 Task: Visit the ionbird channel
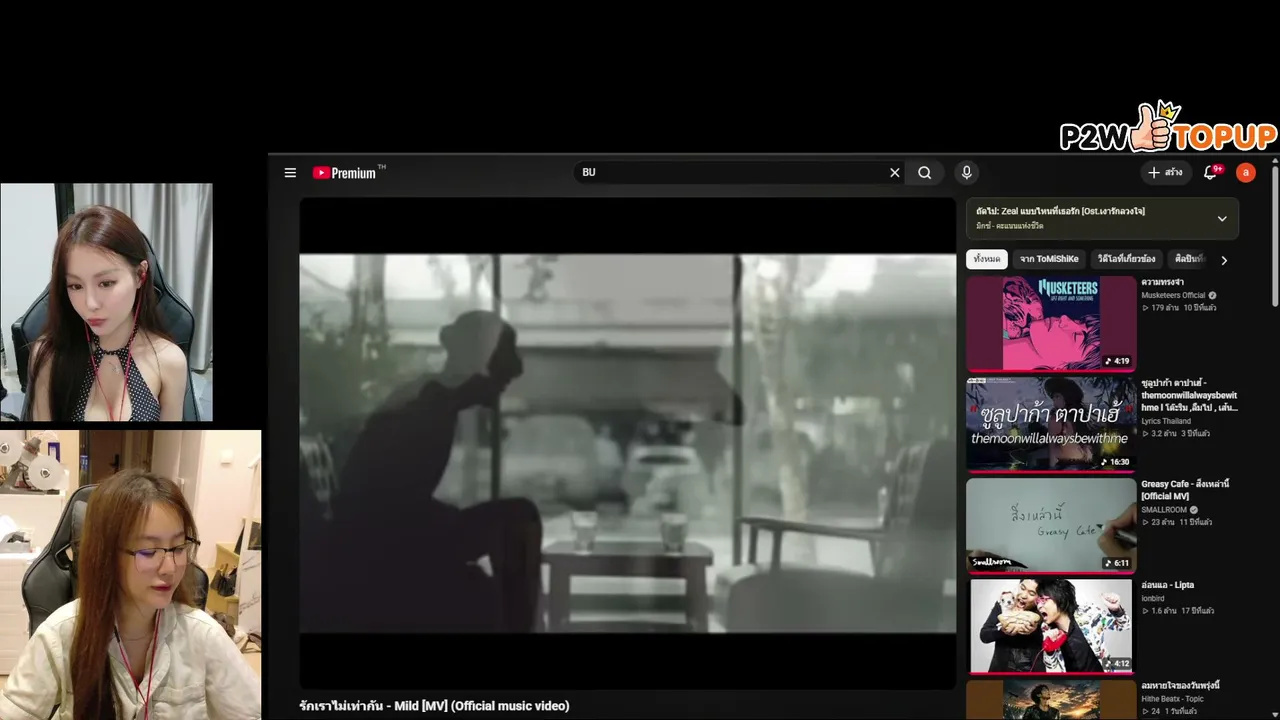[x=1153, y=599]
